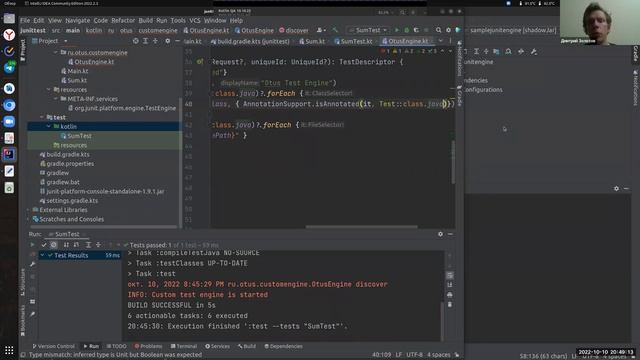Open the Services tool window

click(x=217, y=346)
